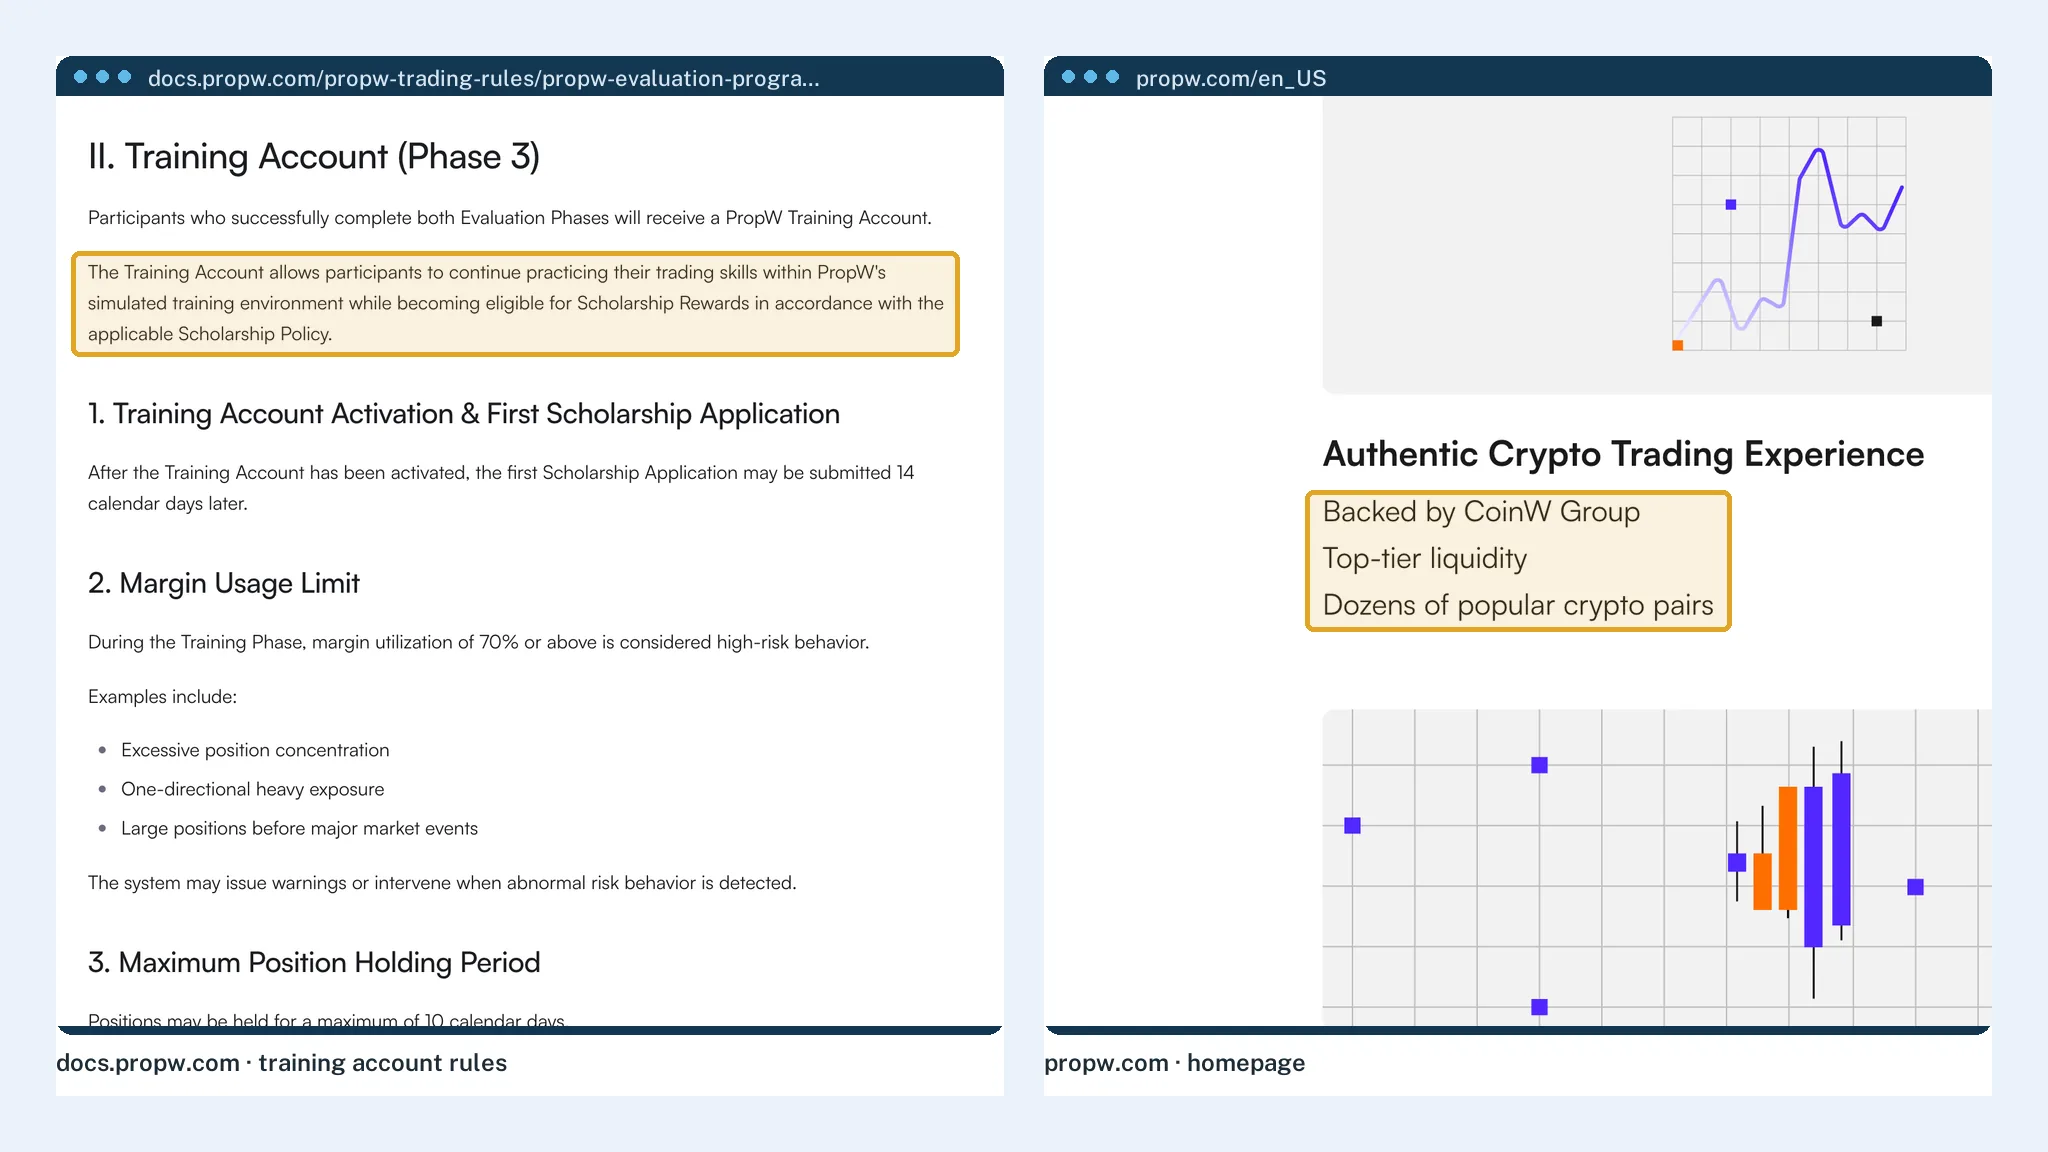
Task: Click '3. Maximum Position Holding Period' heading
Action: point(314,962)
